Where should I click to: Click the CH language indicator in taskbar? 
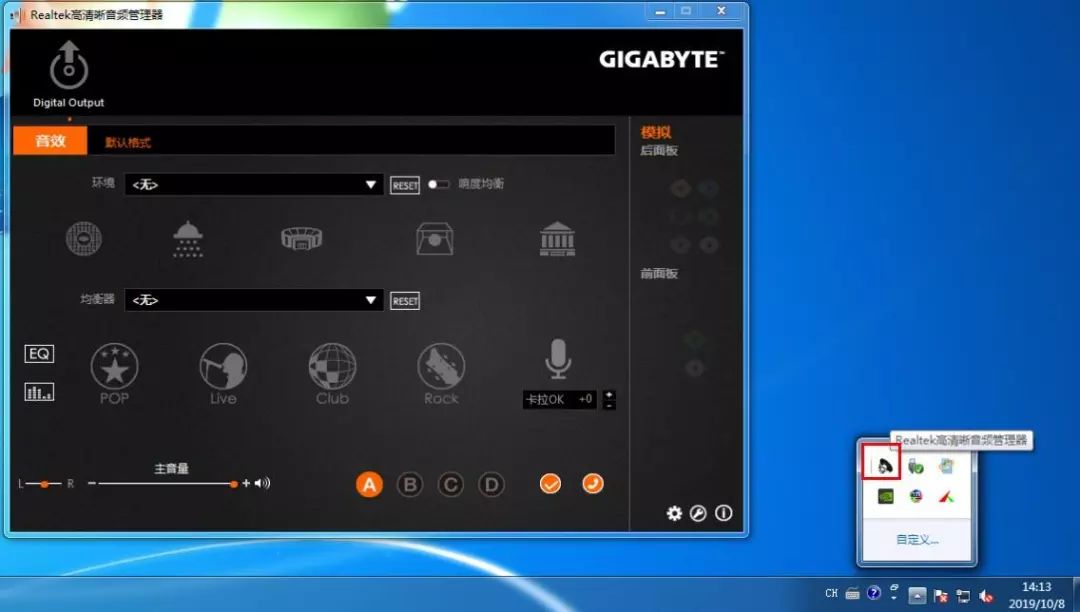pyautogui.click(x=832, y=593)
